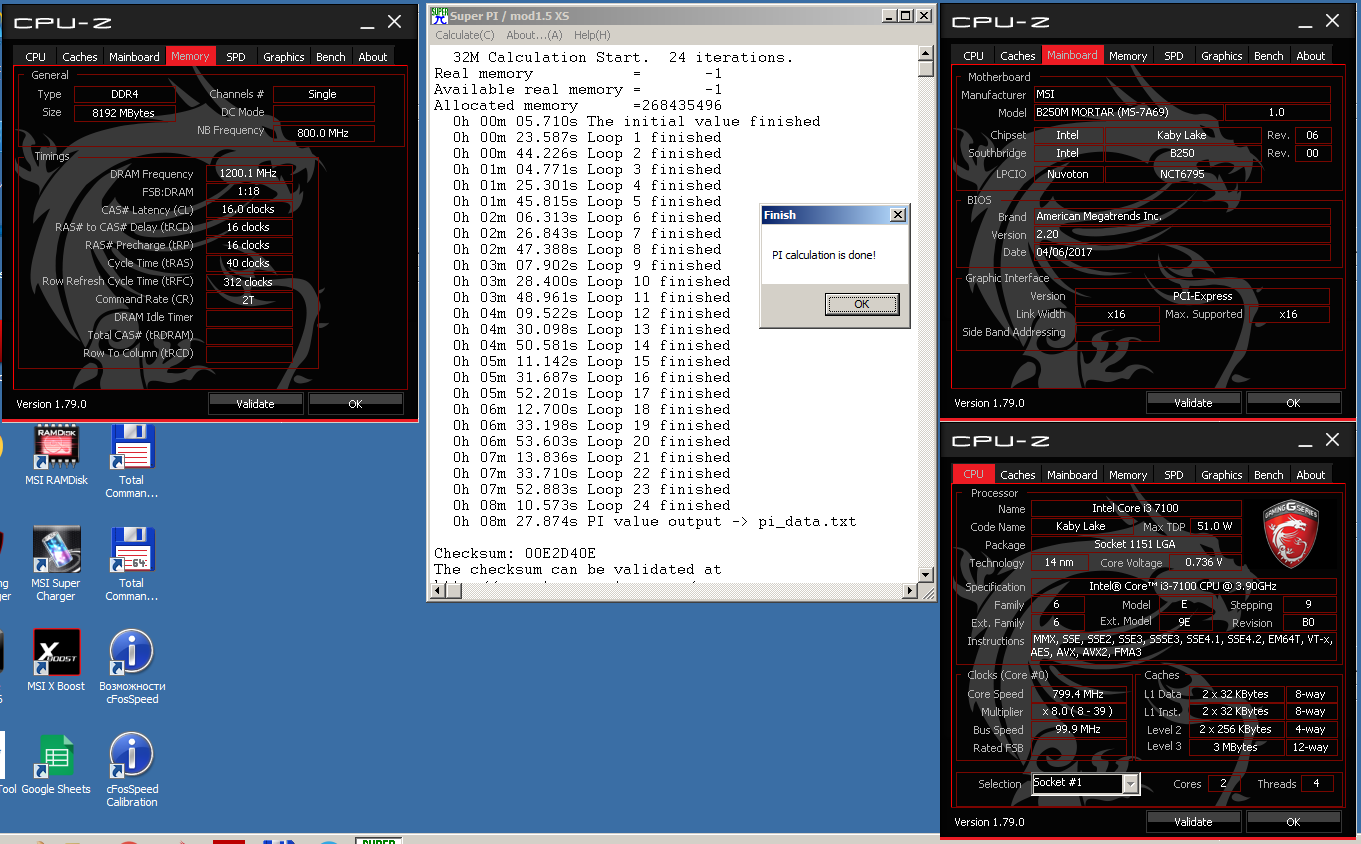This screenshot has height=844, width=1361.
Task: Click Validate in Mainboard CPU-Z window
Action: pos(1193,403)
